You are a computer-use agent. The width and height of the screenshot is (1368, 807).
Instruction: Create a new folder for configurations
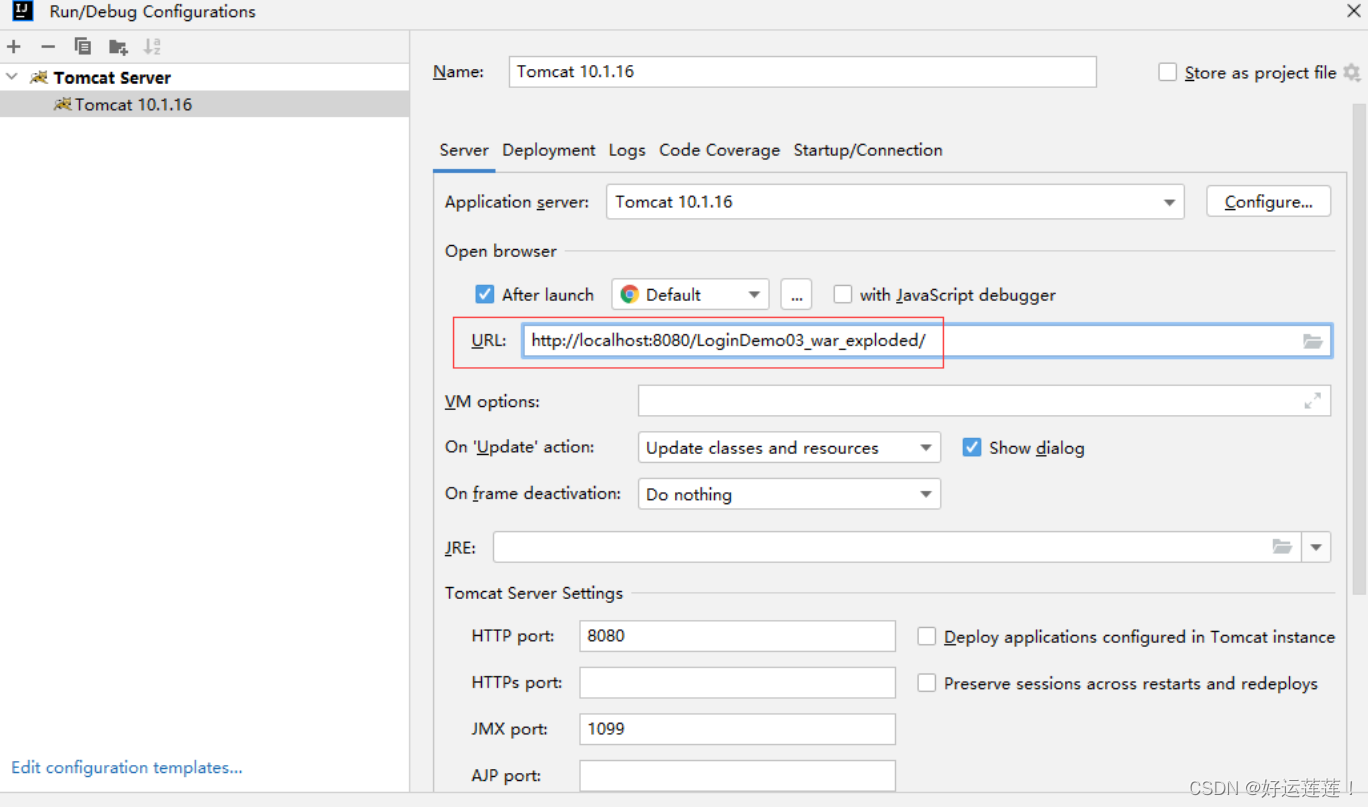click(x=118, y=46)
